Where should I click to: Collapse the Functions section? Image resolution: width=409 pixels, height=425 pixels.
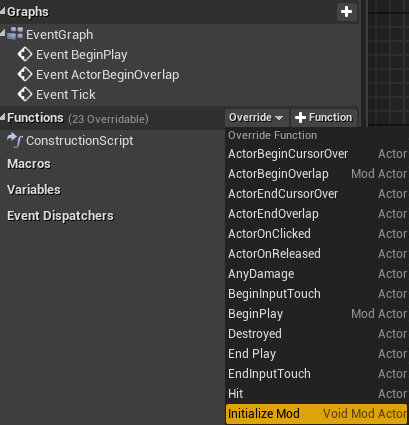click(x=3, y=117)
